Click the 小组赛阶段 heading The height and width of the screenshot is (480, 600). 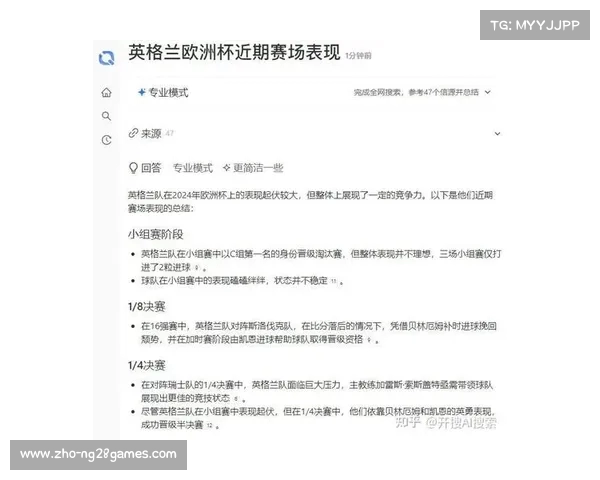[x=155, y=234]
